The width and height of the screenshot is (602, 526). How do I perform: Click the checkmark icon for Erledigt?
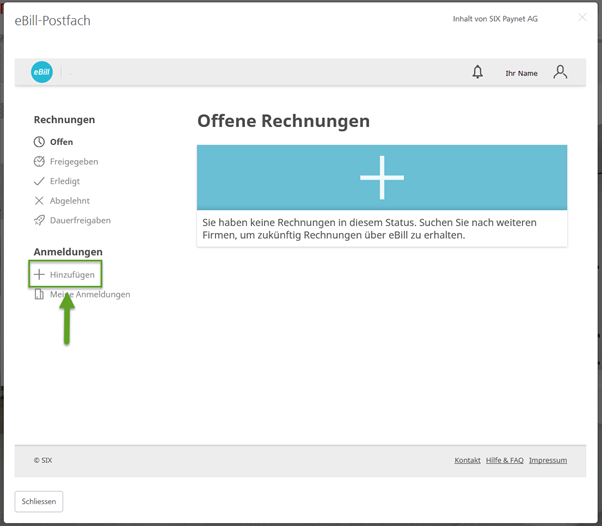click(x=39, y=181)
